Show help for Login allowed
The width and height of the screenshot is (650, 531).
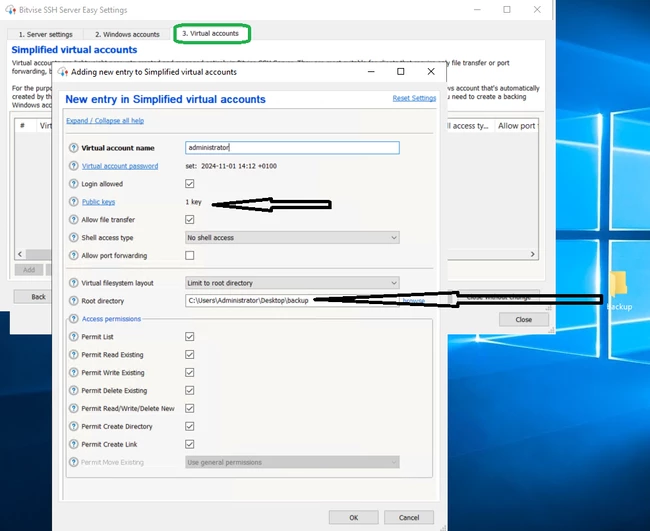pos(73,184)
